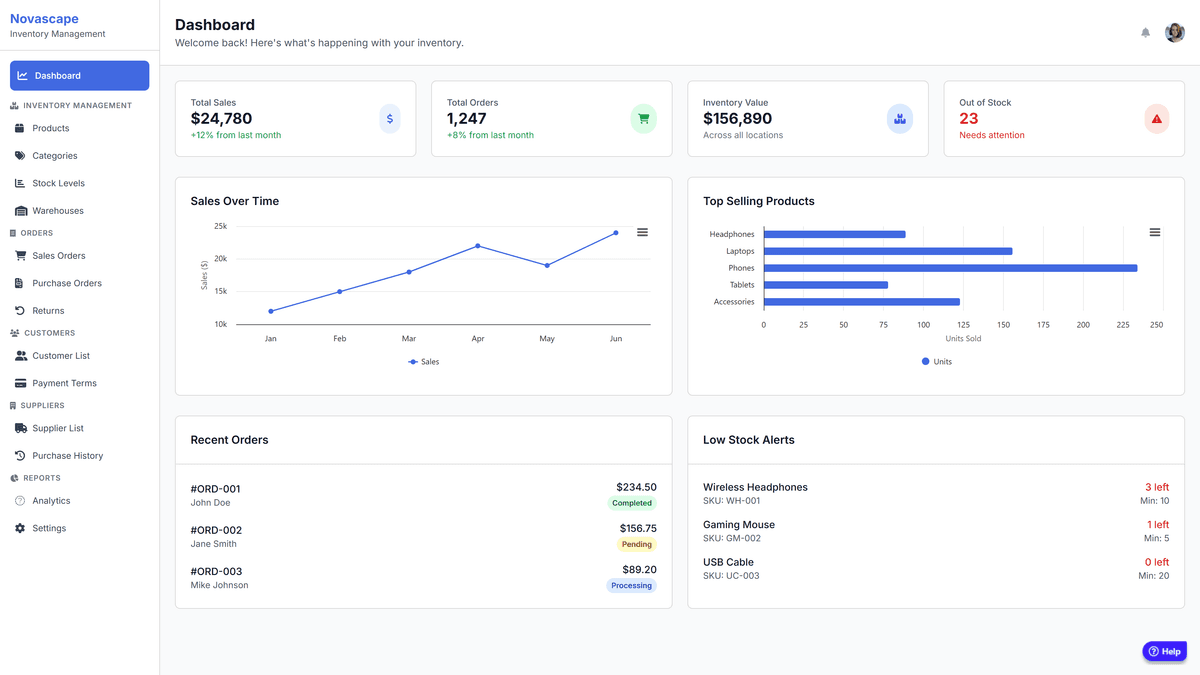1200x675 pixels.
Task: Click the Help button
Action: pyautogui.click(x=1164, y=651)
